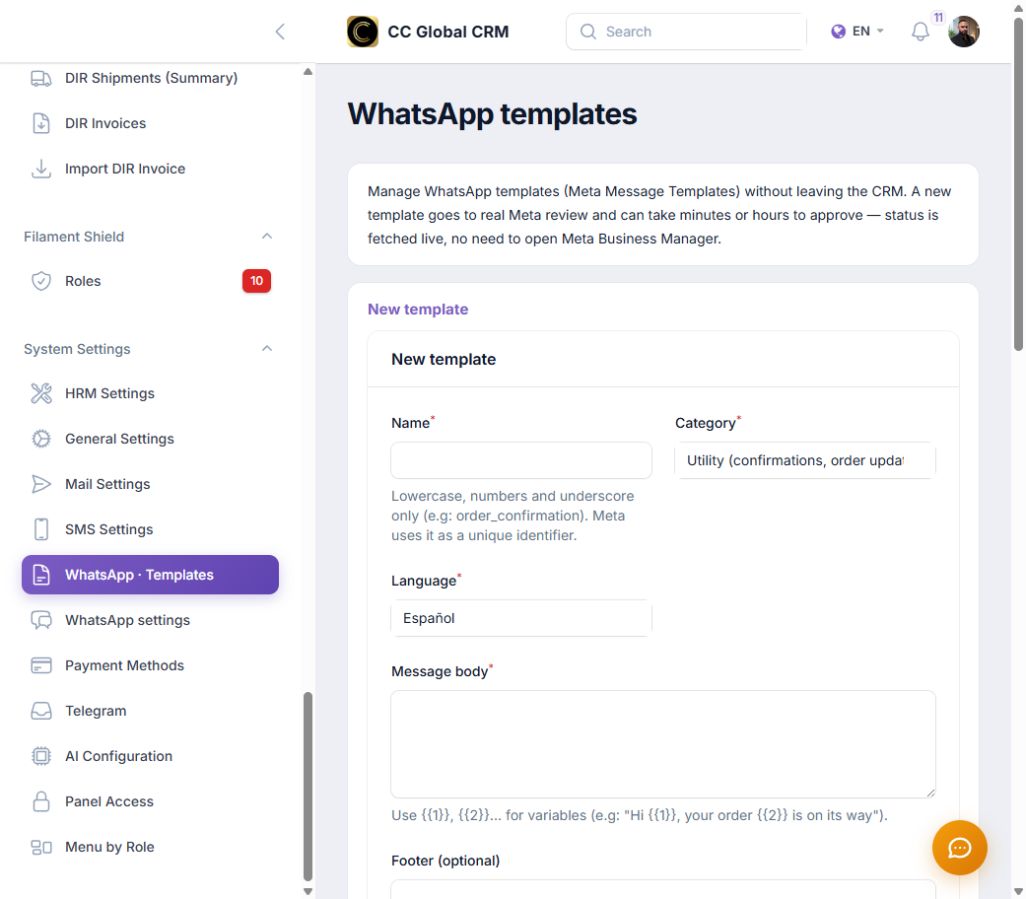Click the General Settings gear icon
1026x899 pixels.
(41, 439)
